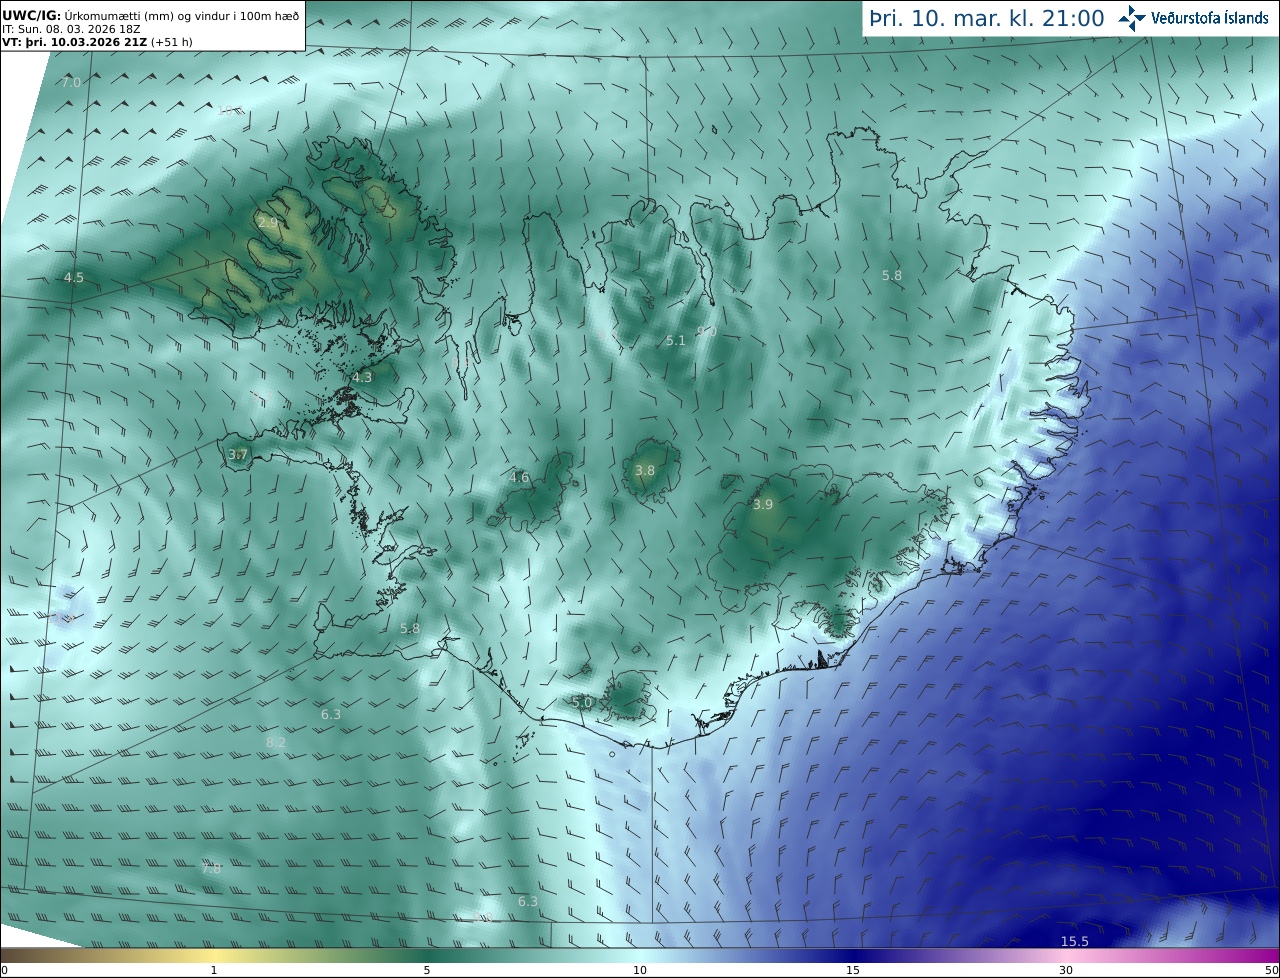Screen dimensions: 1280x978
Task: Click the 4.3 value on the map
Action: pos(362,377)
